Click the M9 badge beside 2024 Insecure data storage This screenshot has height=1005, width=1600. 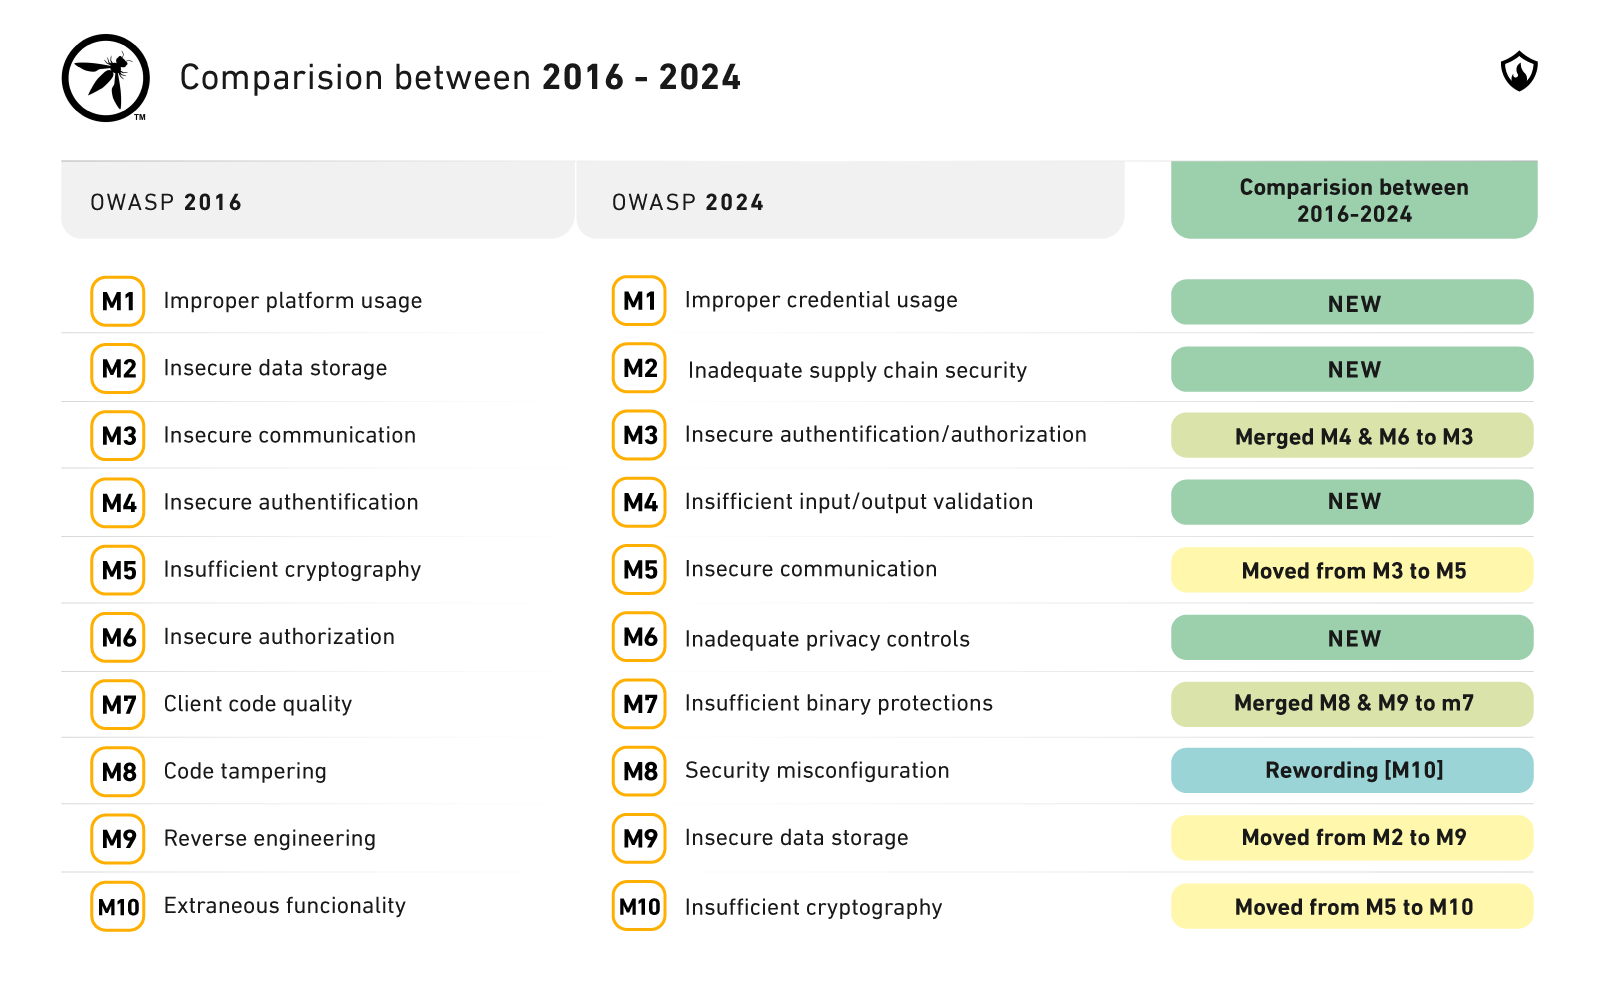[639, 838]
